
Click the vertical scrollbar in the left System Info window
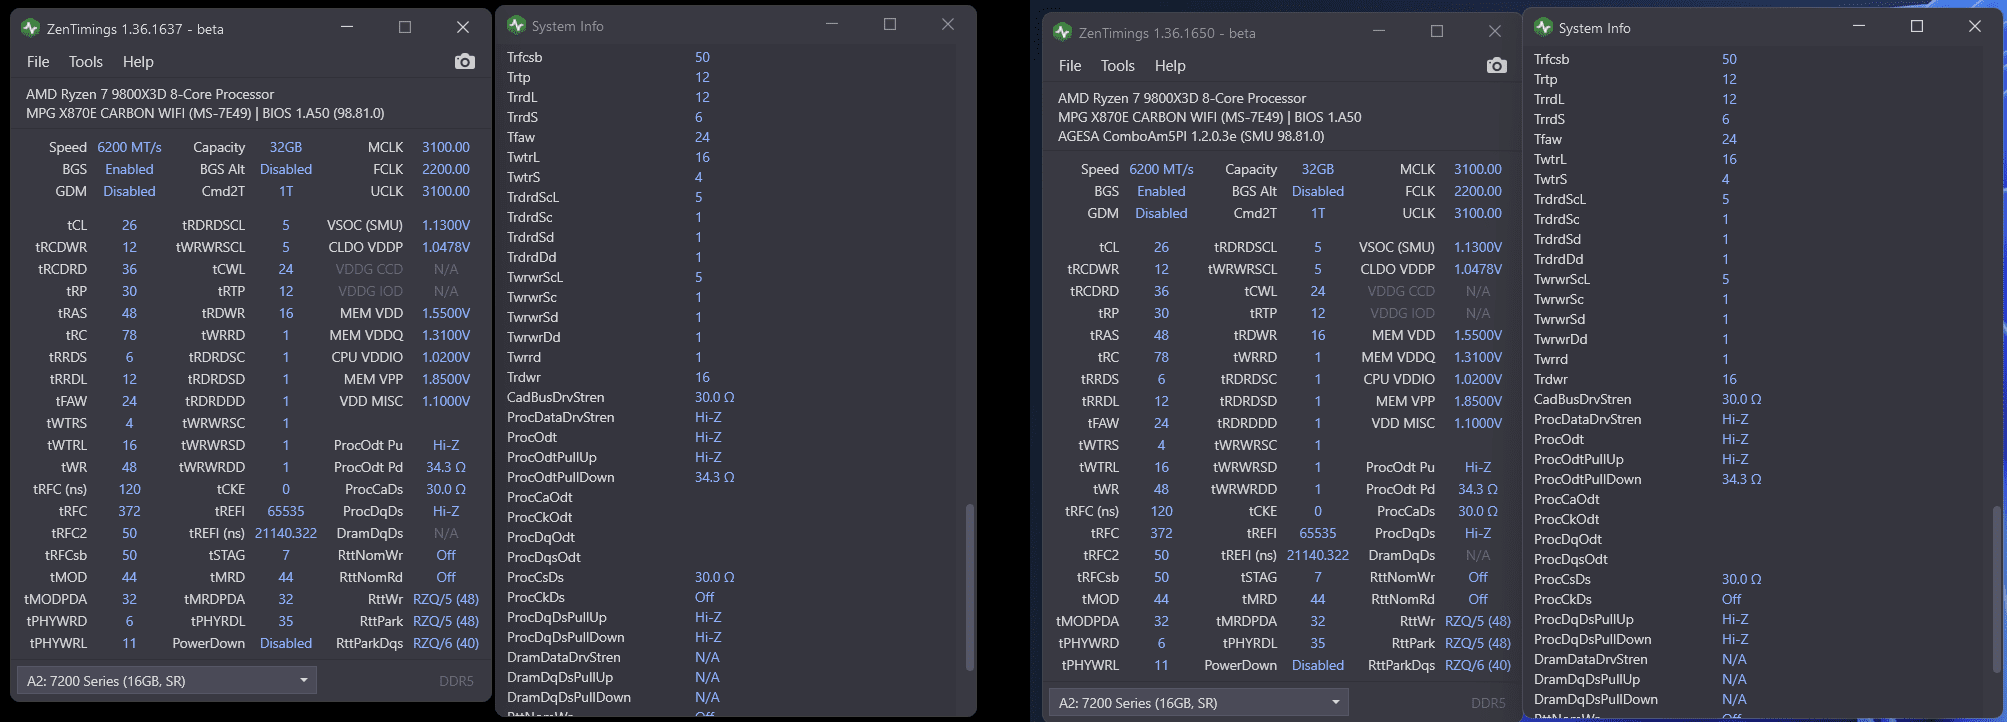click(968, 588)
